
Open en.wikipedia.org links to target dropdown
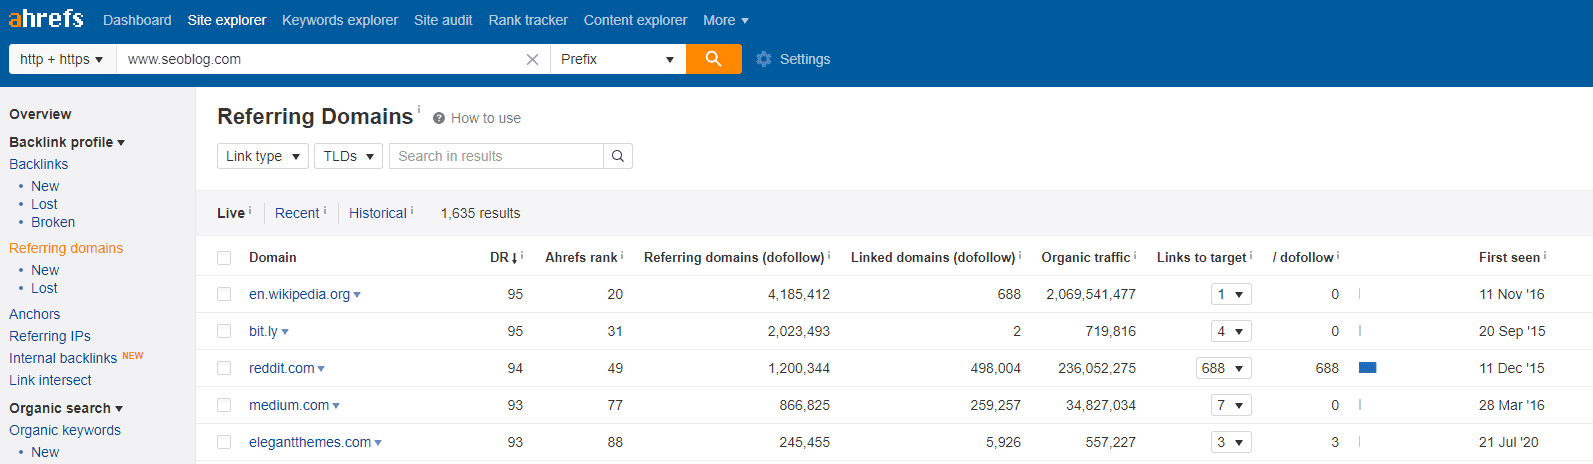[1231, 295]
